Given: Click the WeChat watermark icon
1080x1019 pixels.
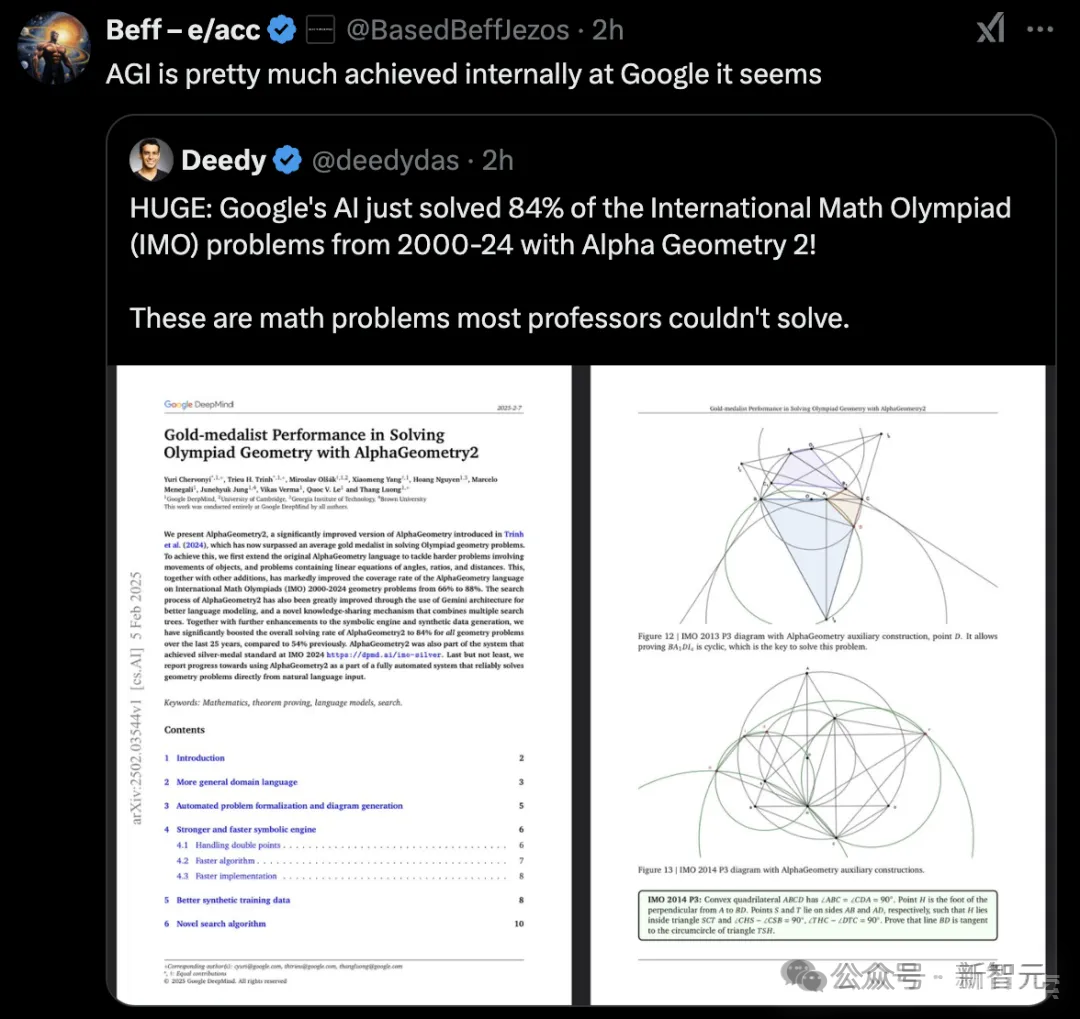Looking at the screenshot, I should click(803, 976).
